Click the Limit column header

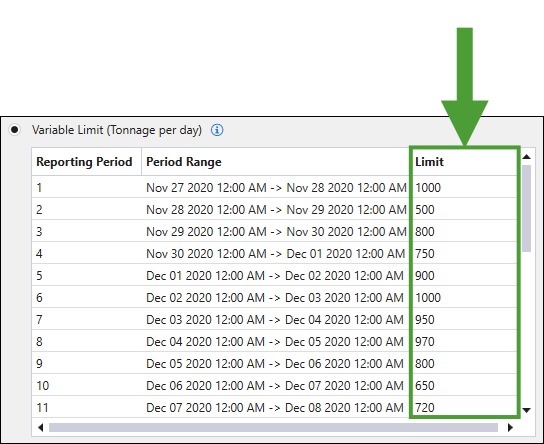tap(464, 162)
